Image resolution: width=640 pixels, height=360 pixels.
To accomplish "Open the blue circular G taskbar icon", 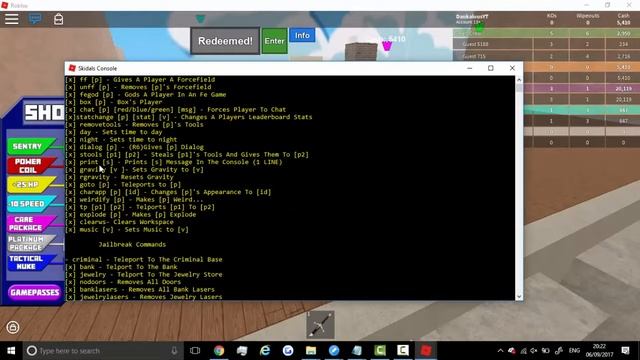I will coord(288,351).
